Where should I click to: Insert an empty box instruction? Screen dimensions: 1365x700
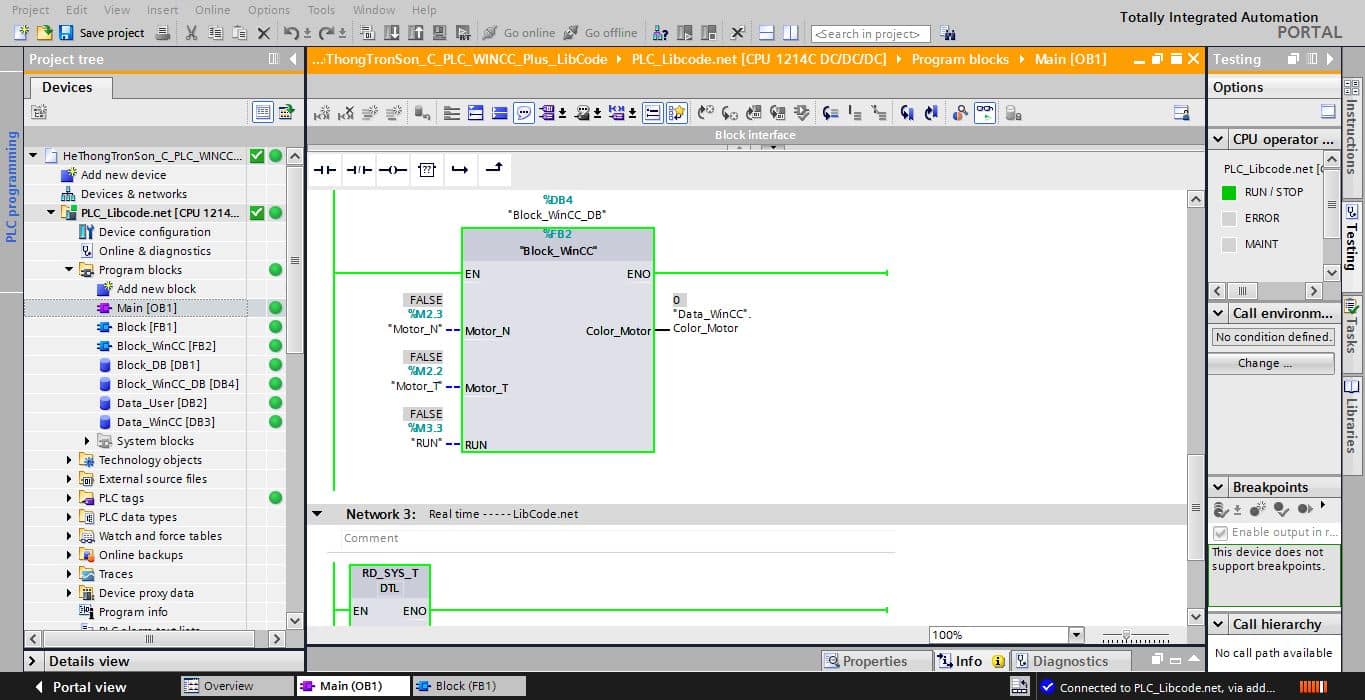427,170
